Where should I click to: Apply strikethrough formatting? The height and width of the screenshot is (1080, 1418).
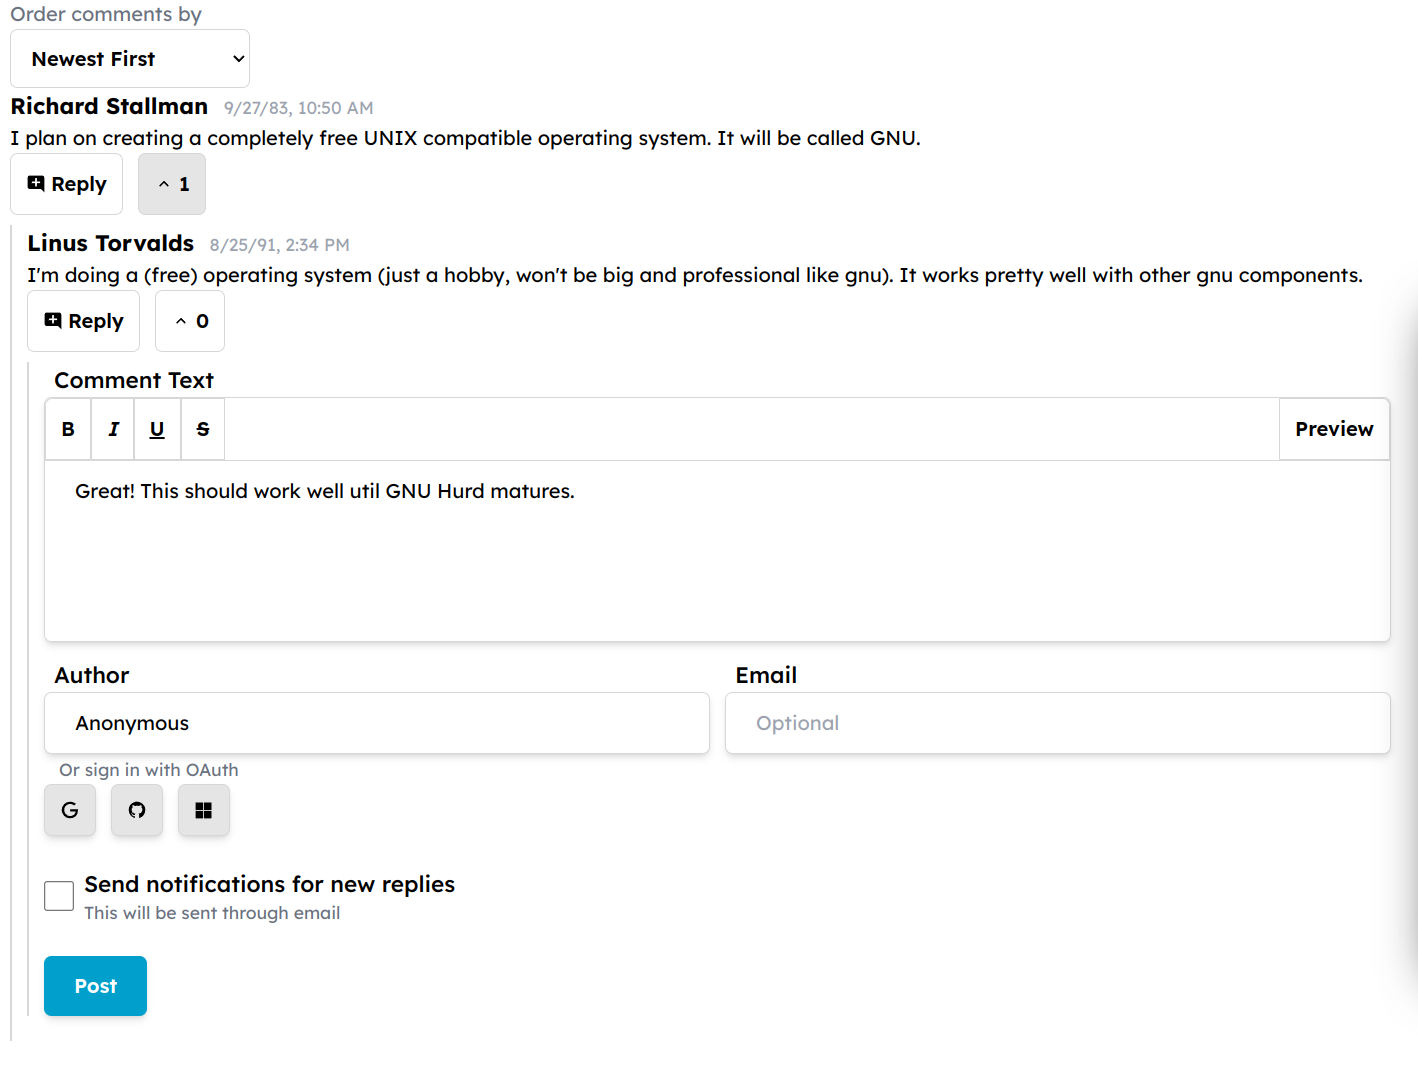coord(203,429)
